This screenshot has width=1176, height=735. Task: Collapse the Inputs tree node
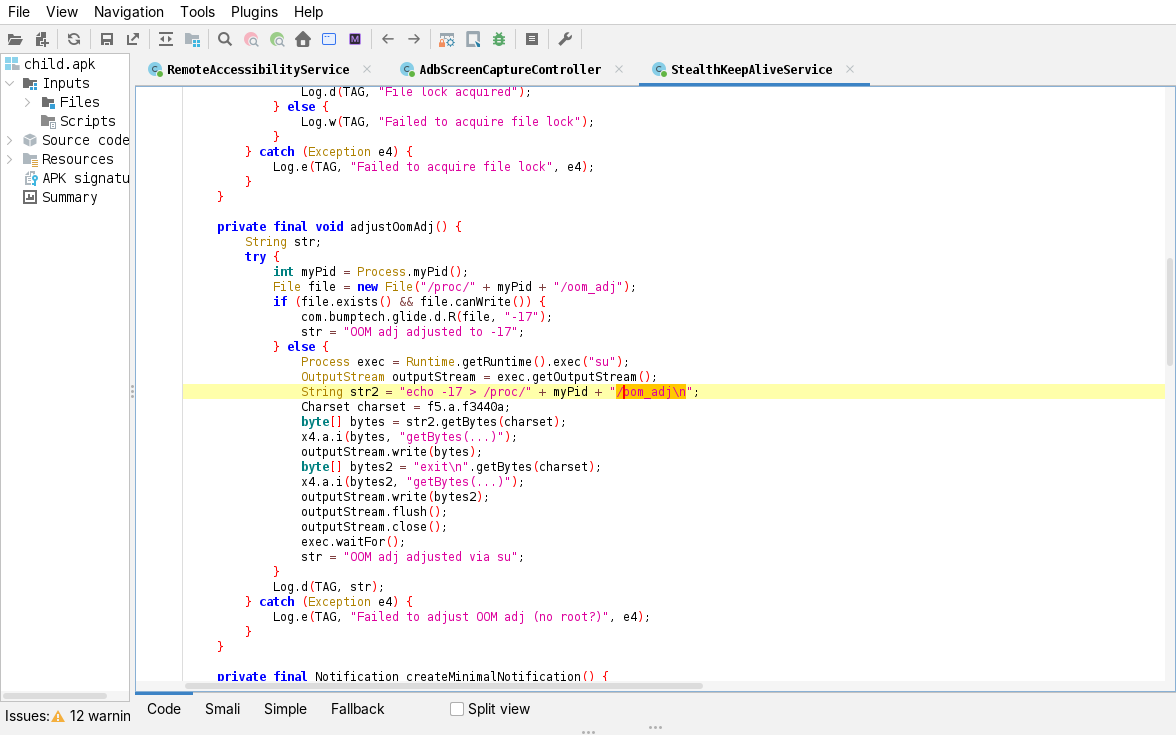tap(10, 83)
